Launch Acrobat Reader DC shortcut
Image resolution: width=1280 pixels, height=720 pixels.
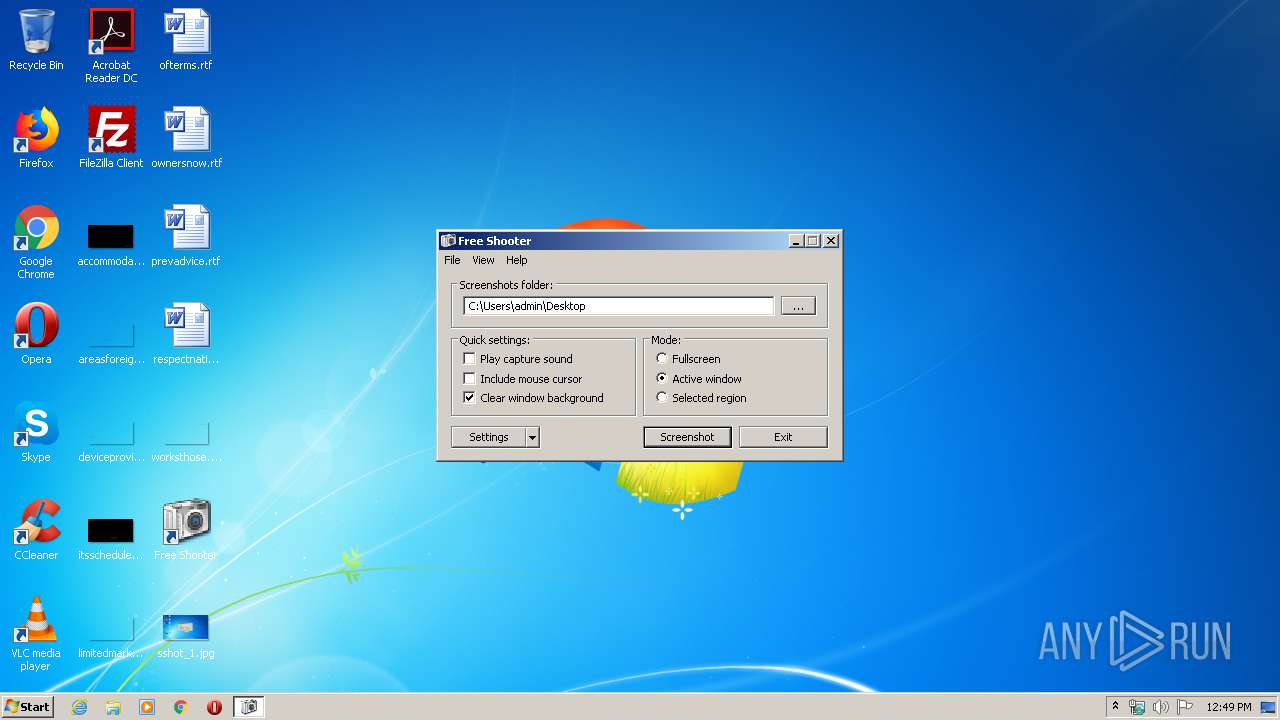coord(111,45)
